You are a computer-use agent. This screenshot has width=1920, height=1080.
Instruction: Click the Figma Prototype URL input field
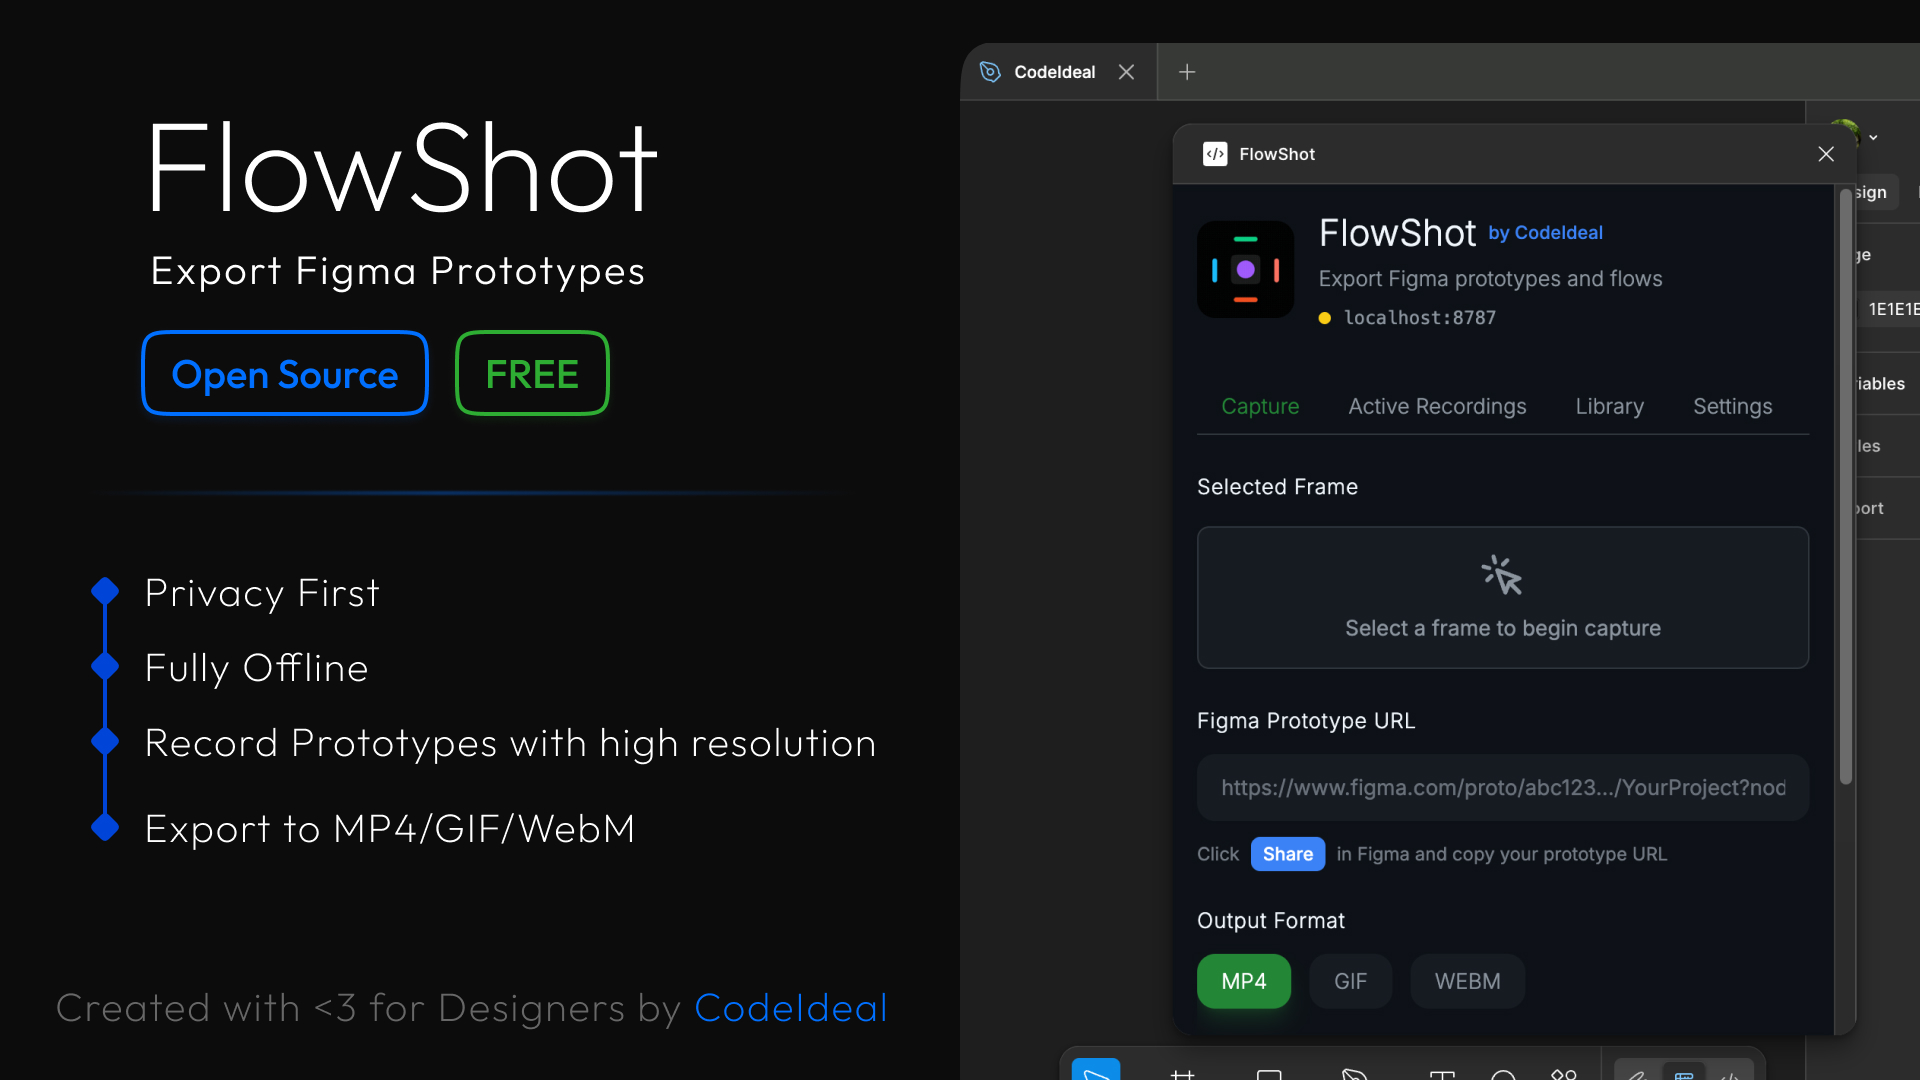click(1502, 787)
